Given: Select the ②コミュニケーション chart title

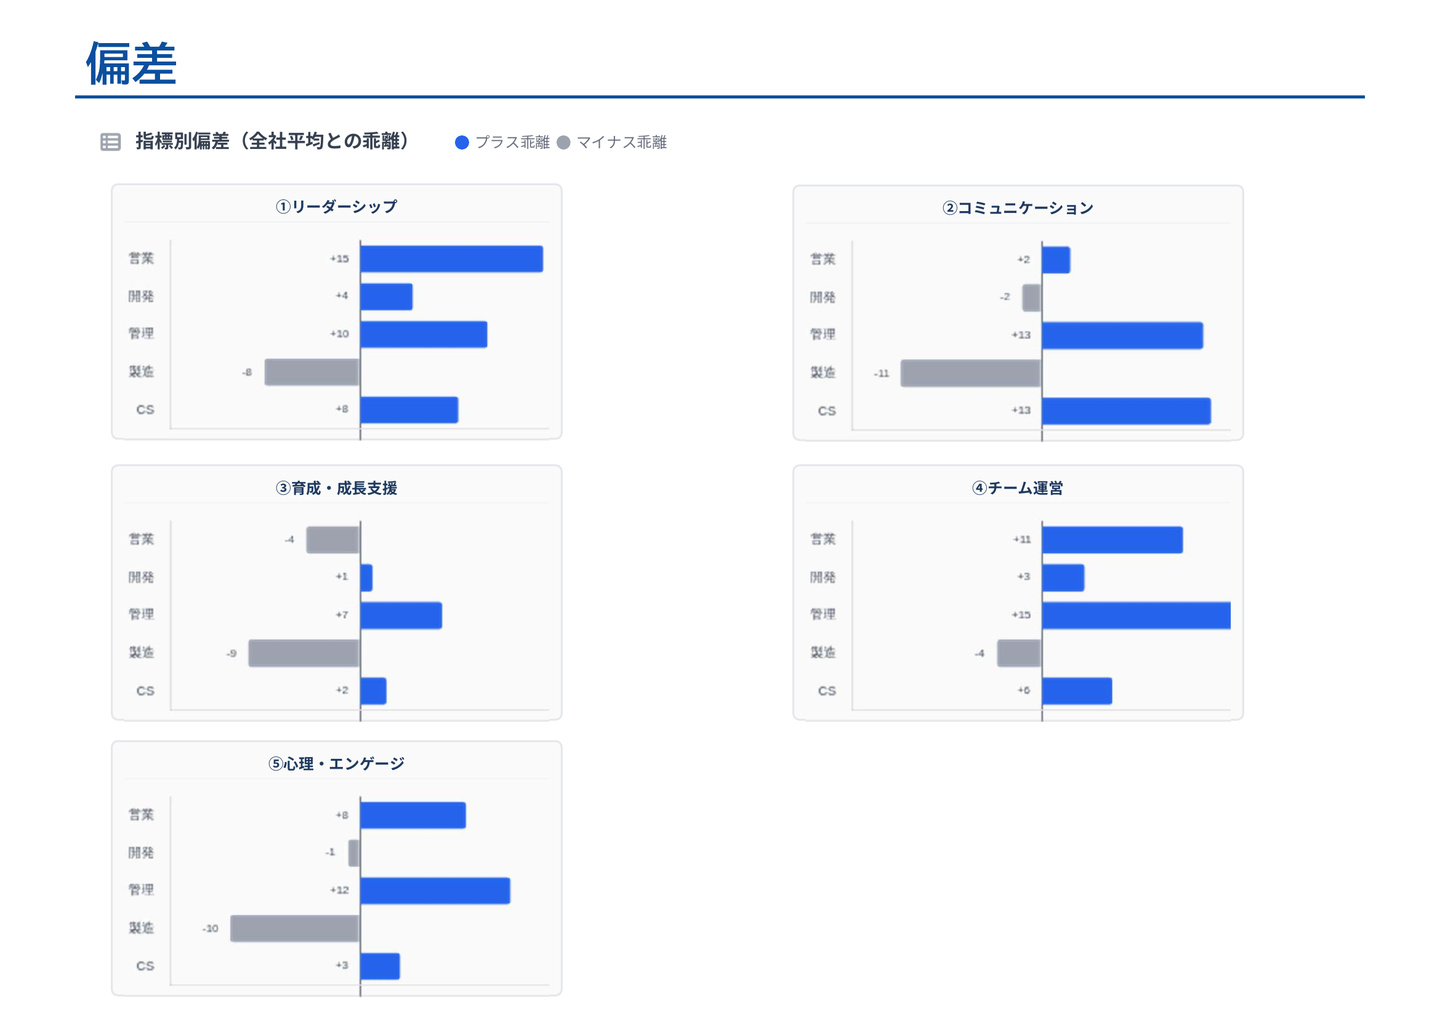Looking at the screenshot, I should (x=1017, y=208).
